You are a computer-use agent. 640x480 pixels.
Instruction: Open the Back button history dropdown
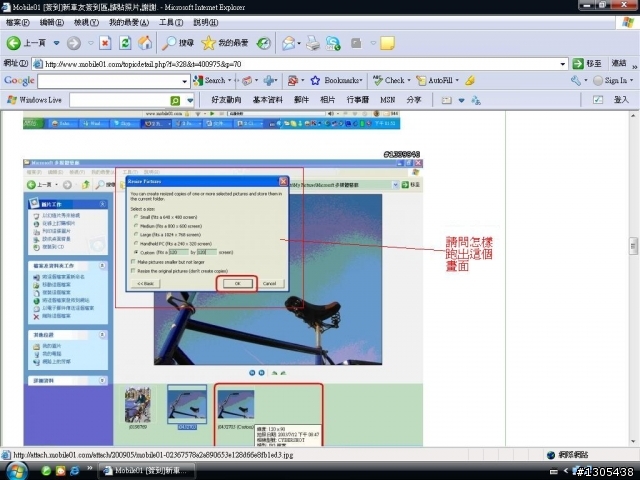(x=56, y=43)
